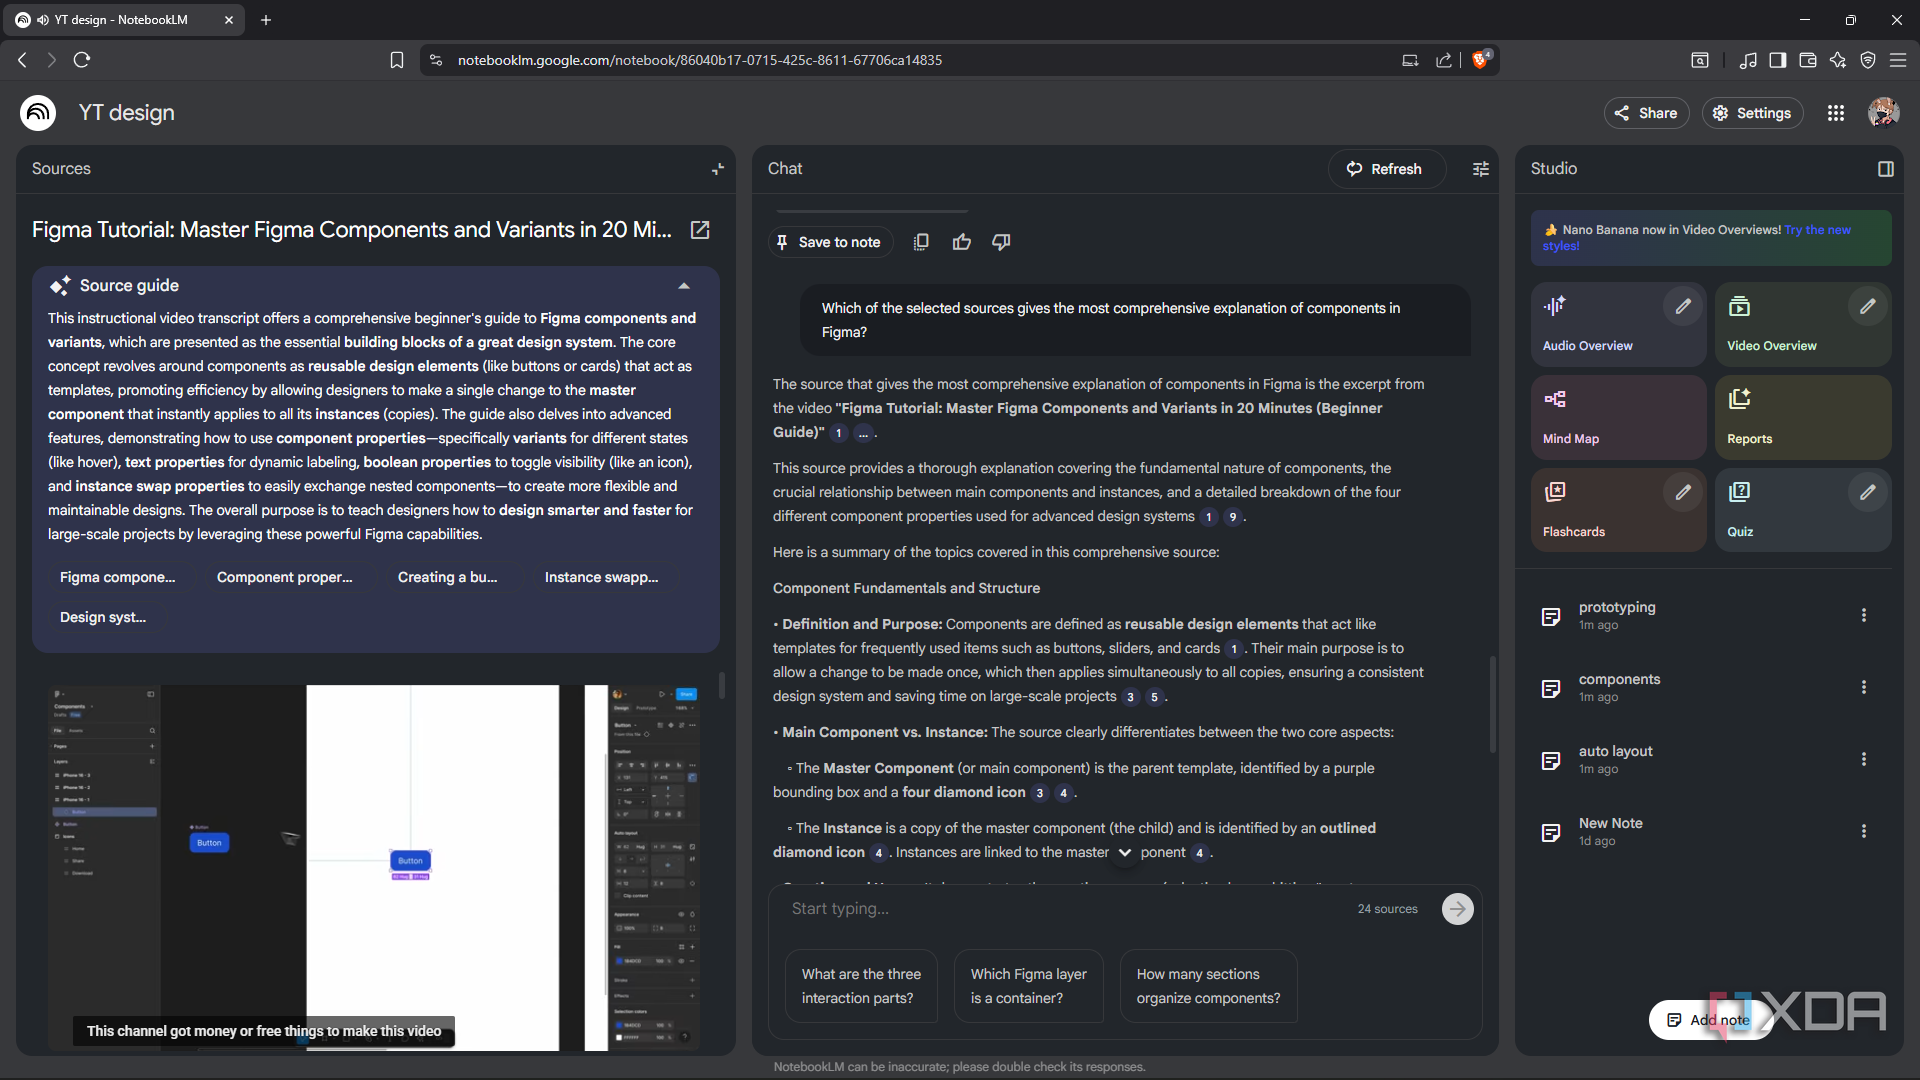Select the 'Figma compone...' topic chip
Image resolution: width=1920 pixels, height=1080 pixels.
coord(117,577)
